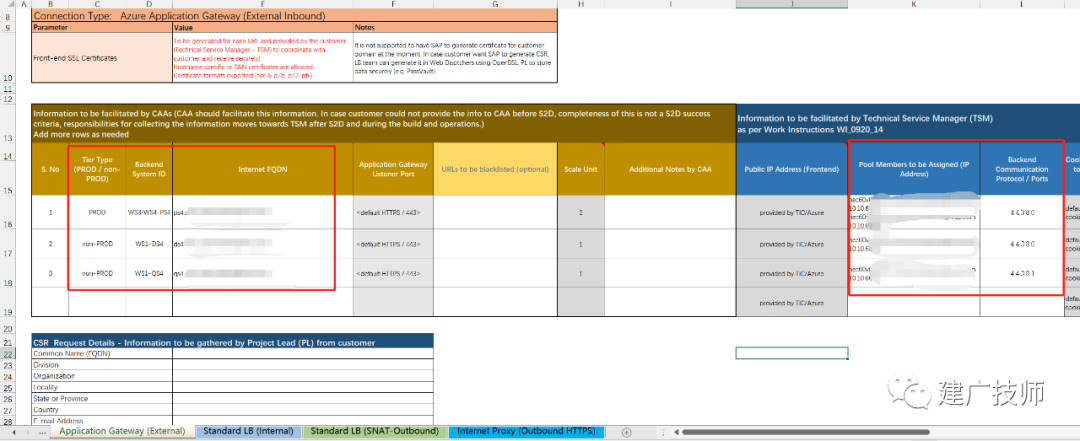The image size is (1080, 441).
Task: Select backend port 44381 cell in row 18
Action: tap(1021, 273)
